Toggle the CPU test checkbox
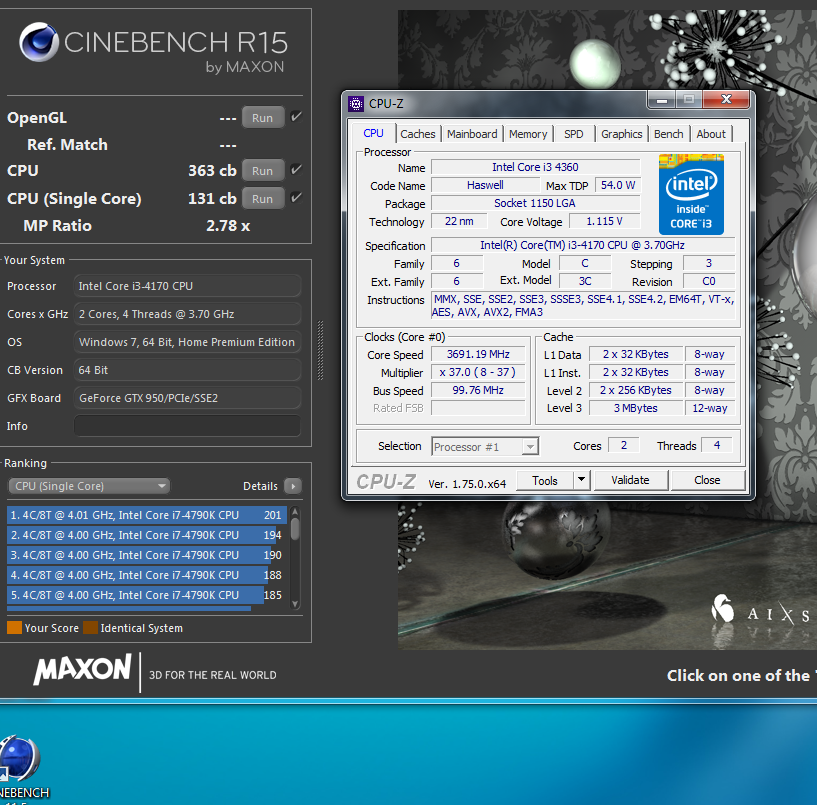This screenshot has width=817, height=805. pyautogui.click(x=296, y=169)
